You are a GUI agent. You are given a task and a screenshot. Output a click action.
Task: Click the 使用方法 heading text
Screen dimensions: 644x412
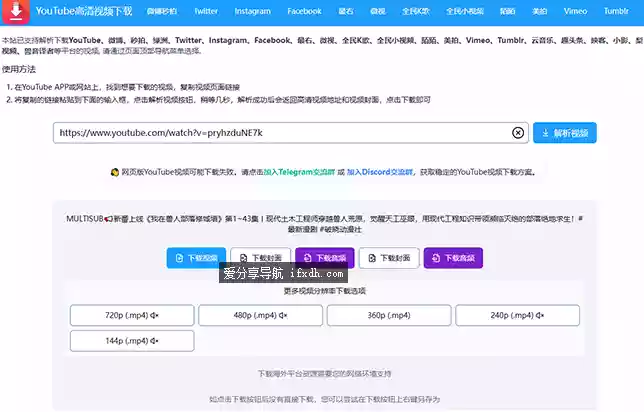pos(19,69)
